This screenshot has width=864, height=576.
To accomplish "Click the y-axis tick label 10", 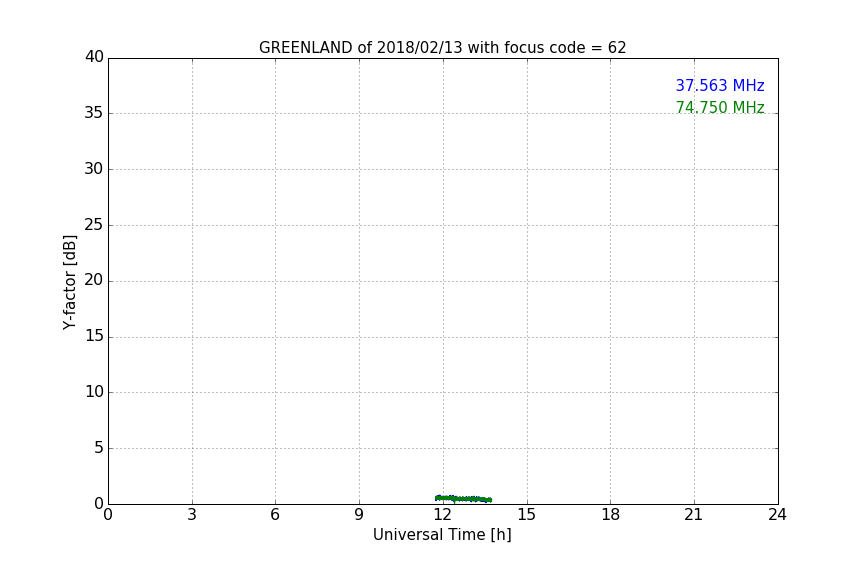I will [x=94, y=392].
